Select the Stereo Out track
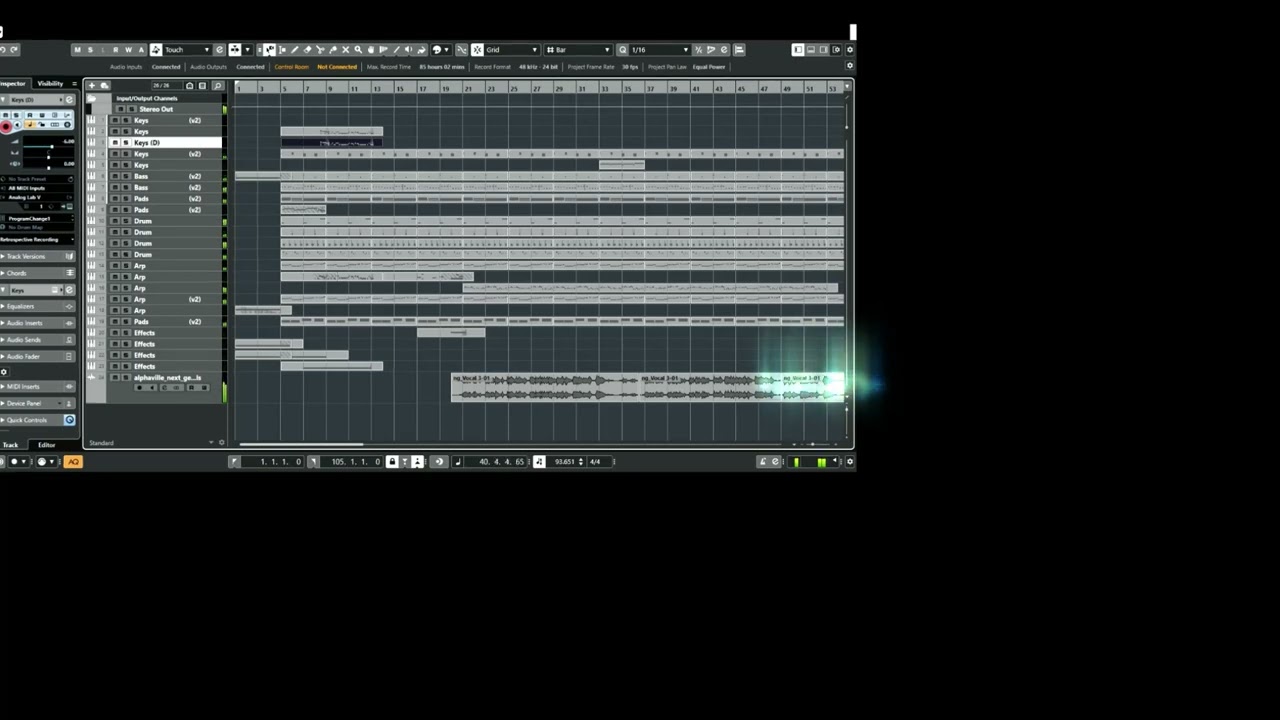Screen dimensions: 1280x720 pyautogui.click(x=156, y=109)
